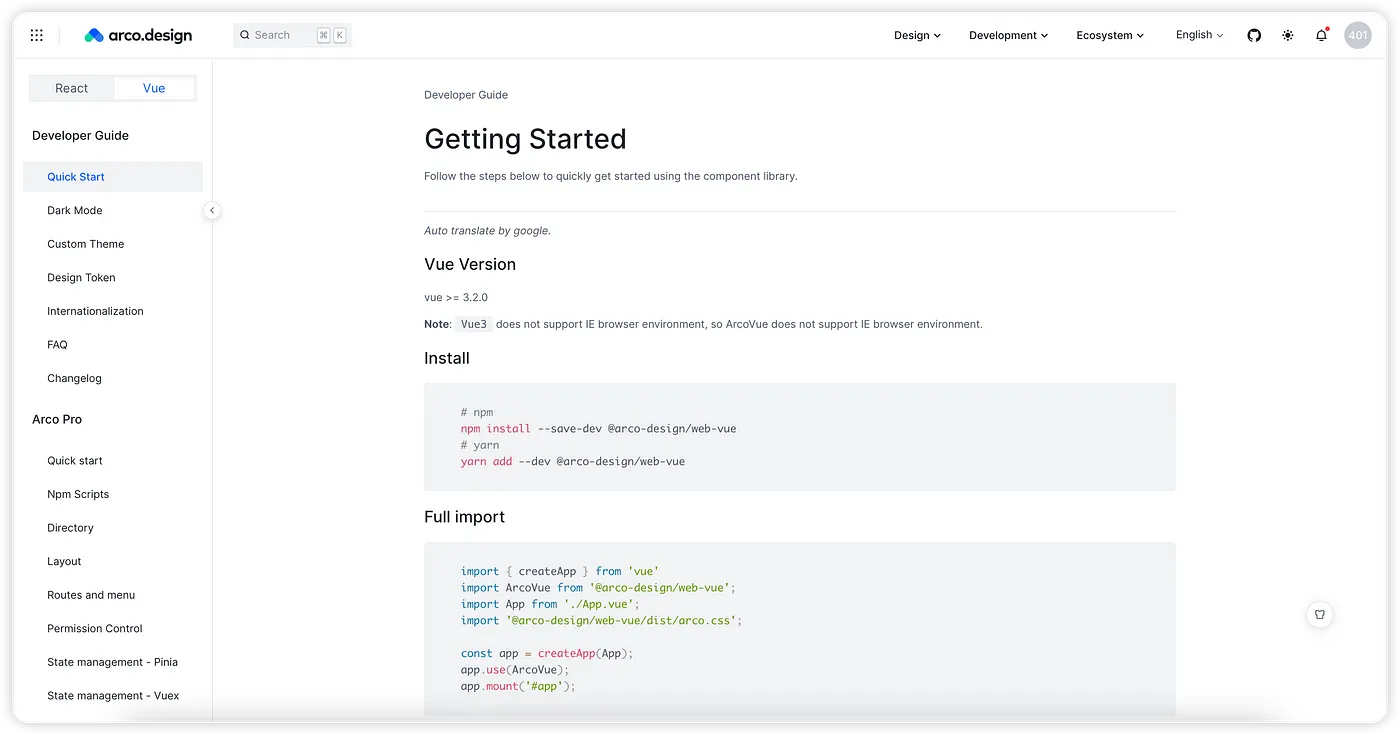Click the Install heading

(447, 358)
